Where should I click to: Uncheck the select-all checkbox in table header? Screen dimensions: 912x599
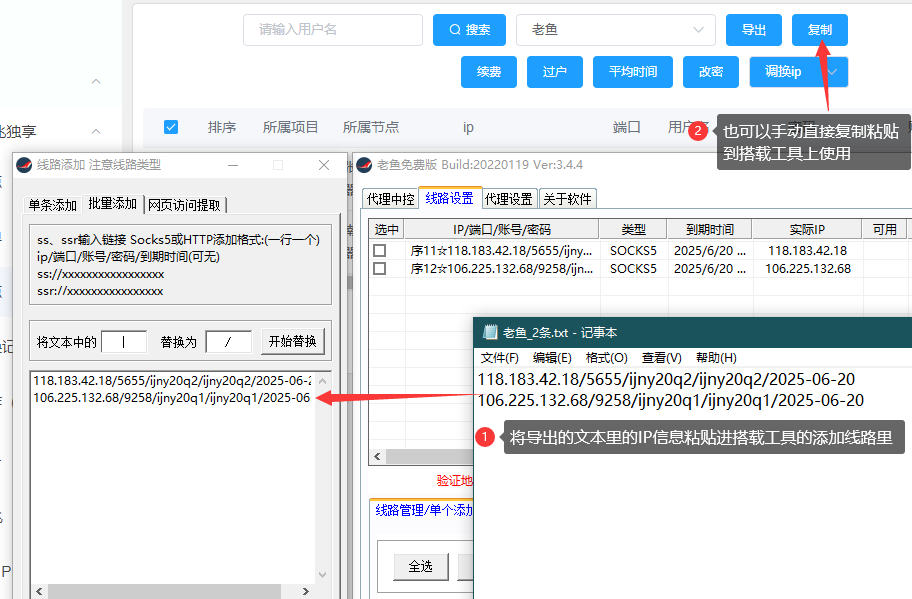coord(171,127)
